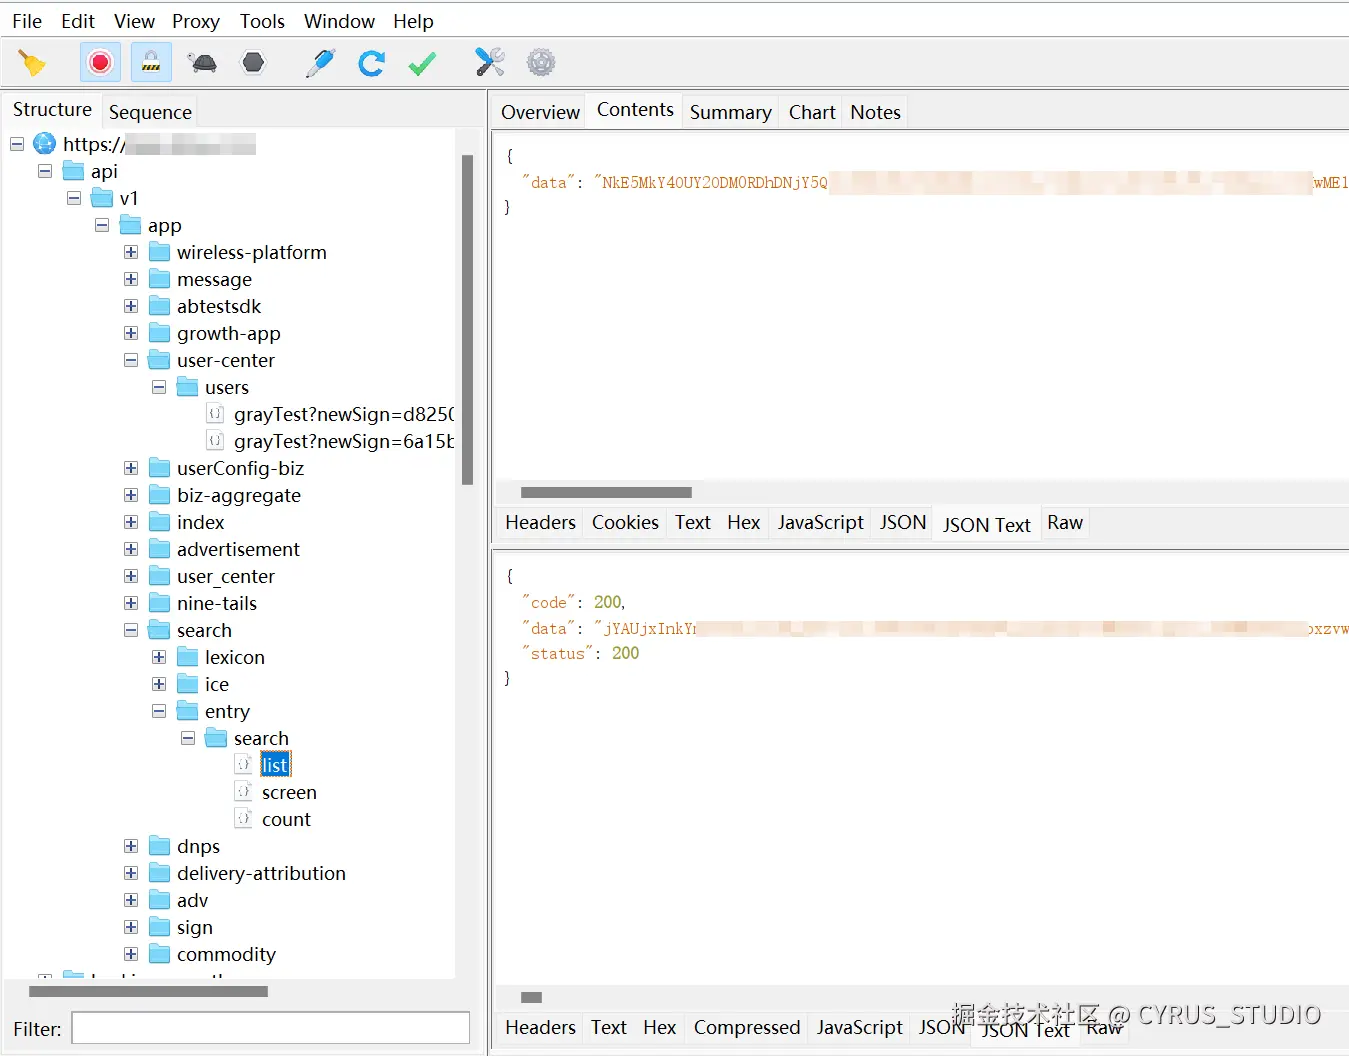The image size is (1349, 1056).
Task: Click the request pane horizontal scrollbar
Action: click(606, 492)
